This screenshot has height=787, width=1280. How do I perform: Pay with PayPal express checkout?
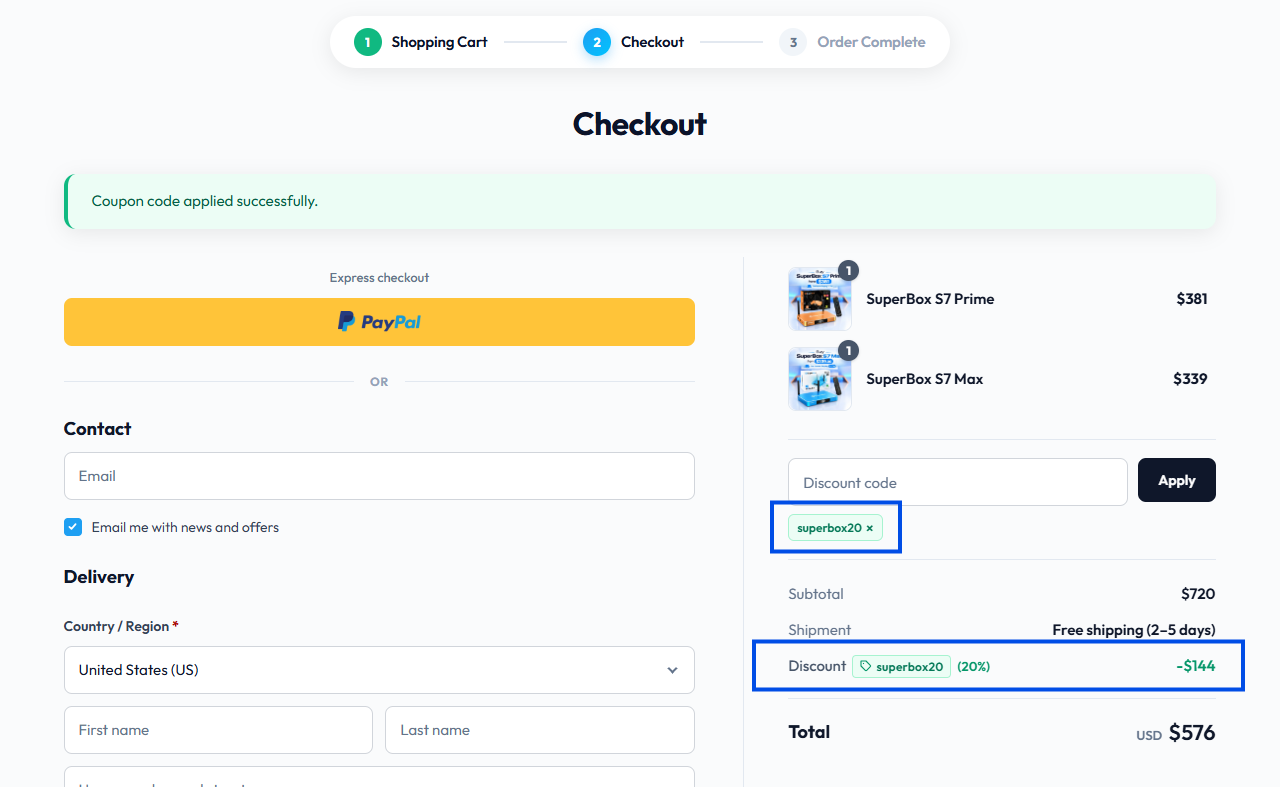379,322
